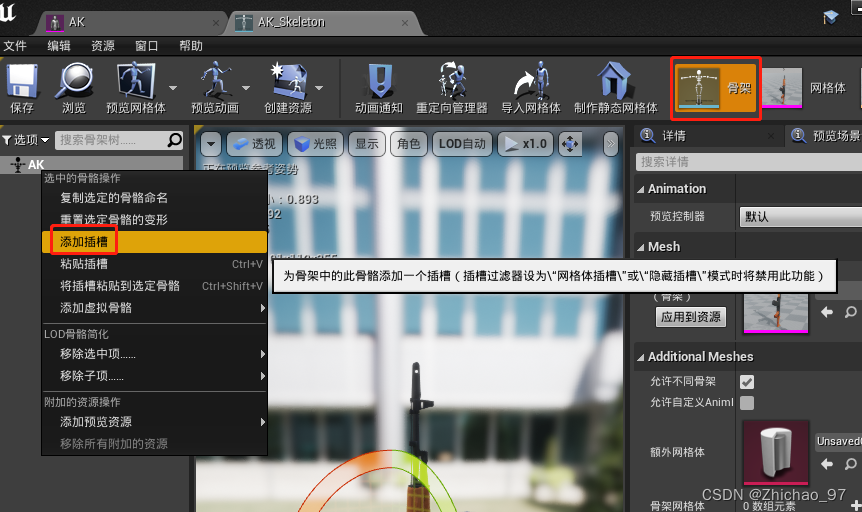Screen dimensions: 862x512
Task: Switch to the AK_Skeleton tab
Action: pyautogui.click(x=324, y=23)
